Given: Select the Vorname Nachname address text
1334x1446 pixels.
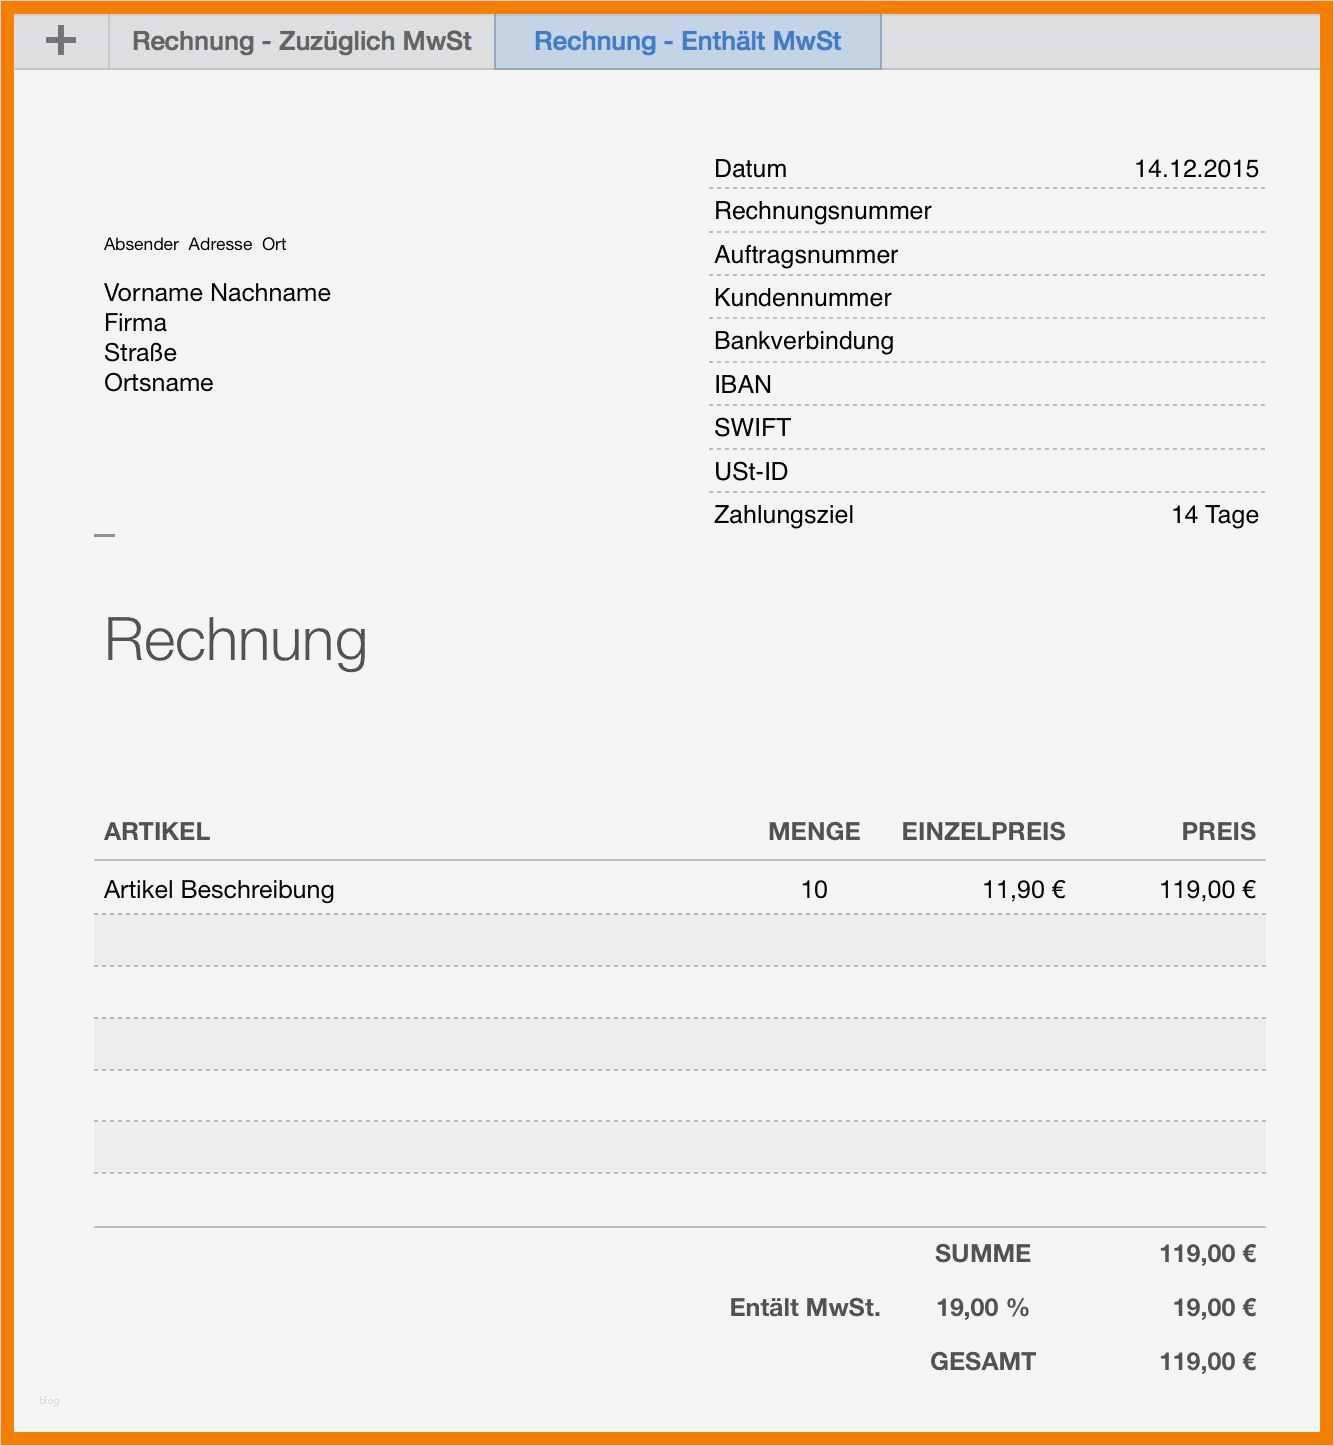Looking at the screenshot, I should [x=217, y=293].
